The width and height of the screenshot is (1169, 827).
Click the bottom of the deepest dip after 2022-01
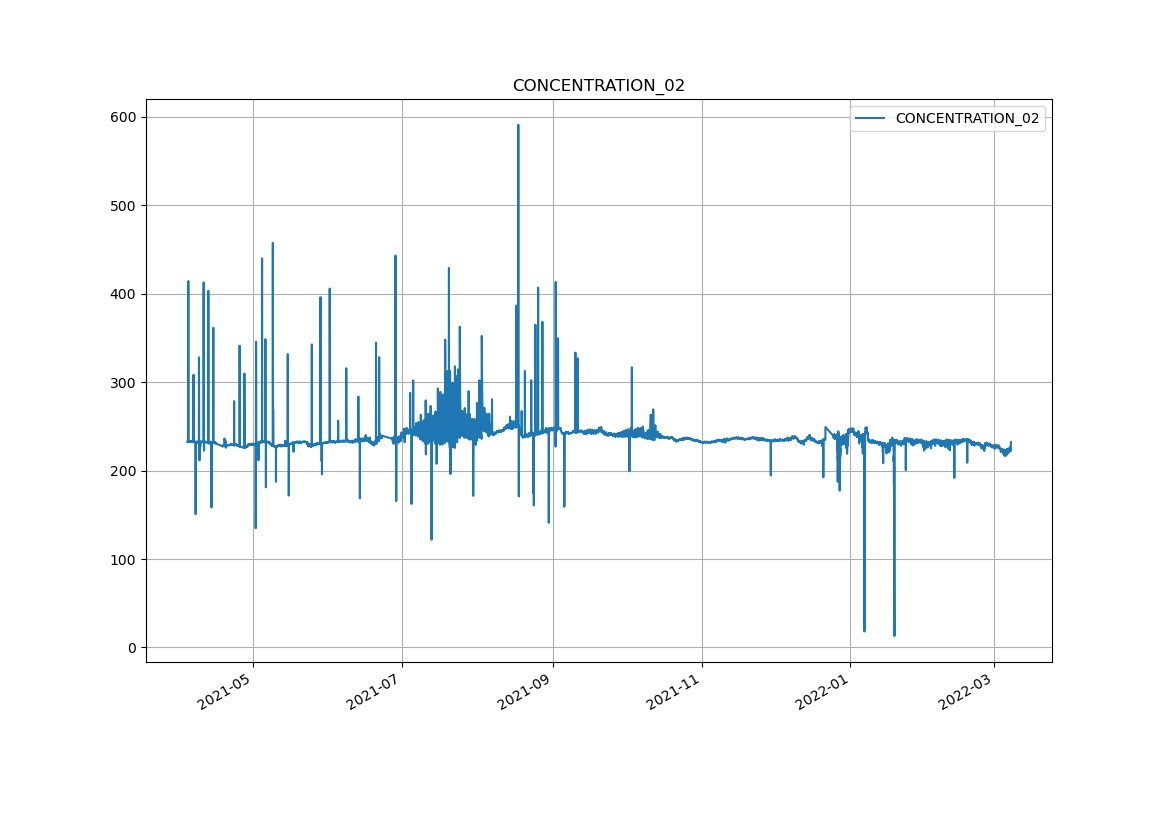tap(894, 634)
